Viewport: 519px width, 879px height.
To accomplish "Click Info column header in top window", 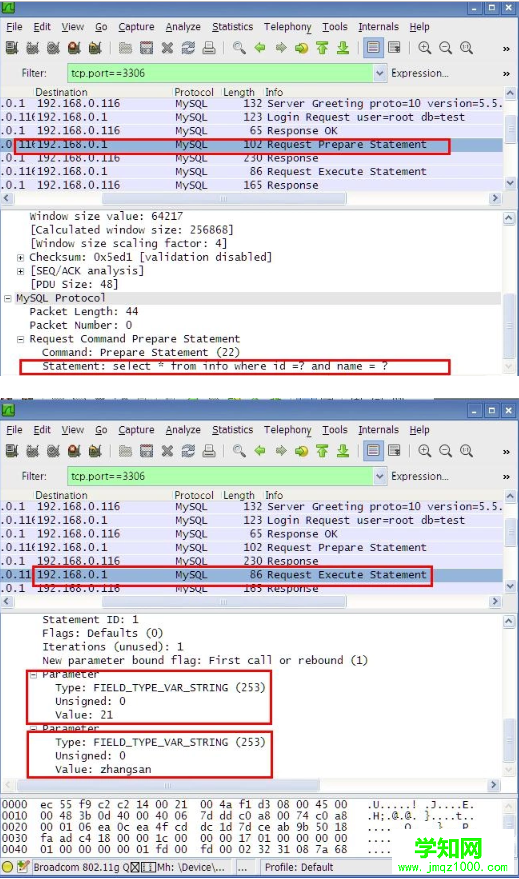I will (274, 92).
